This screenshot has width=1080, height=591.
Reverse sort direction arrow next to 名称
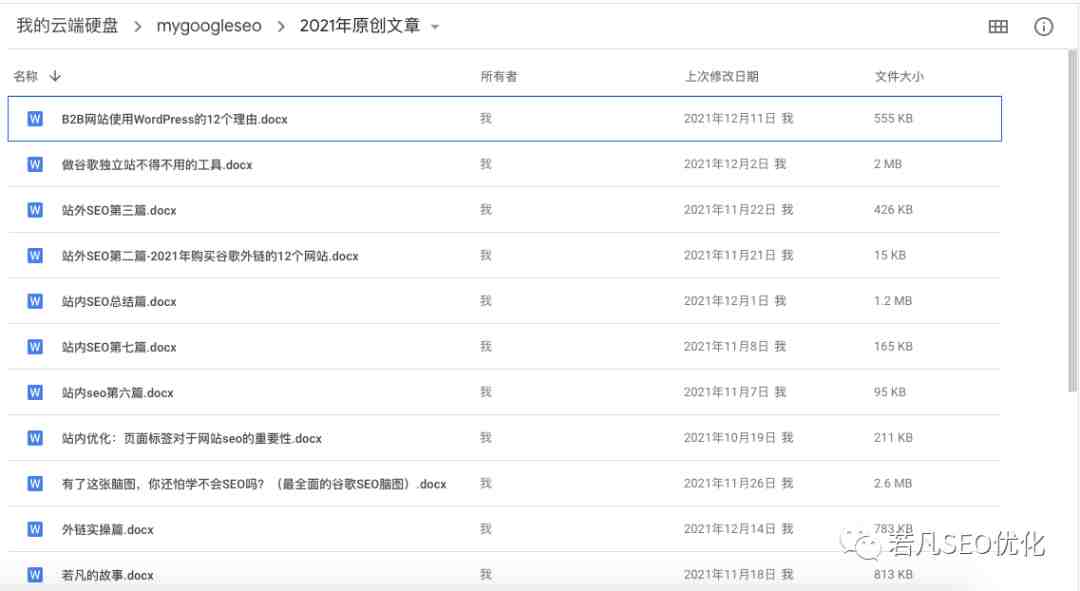(x=55, y=76)
